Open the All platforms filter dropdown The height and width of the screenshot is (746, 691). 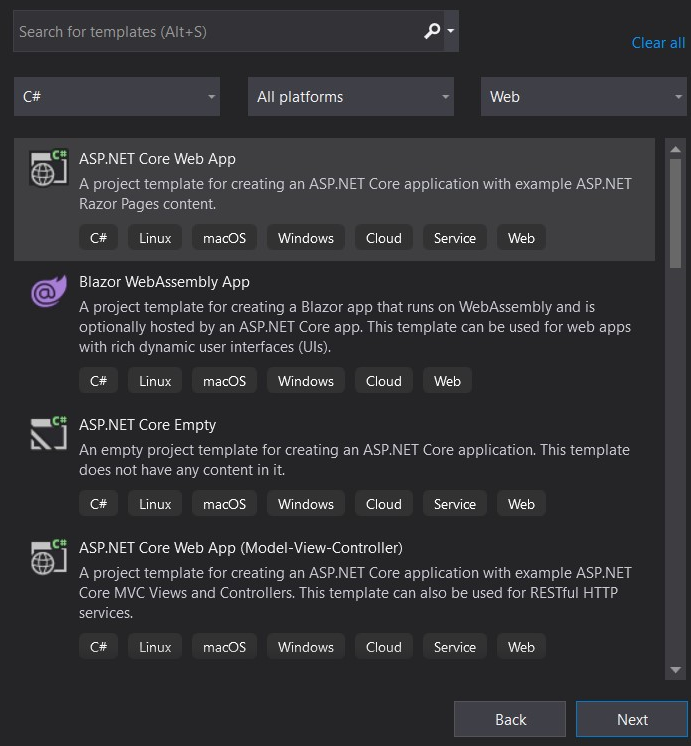coord(351,97)
